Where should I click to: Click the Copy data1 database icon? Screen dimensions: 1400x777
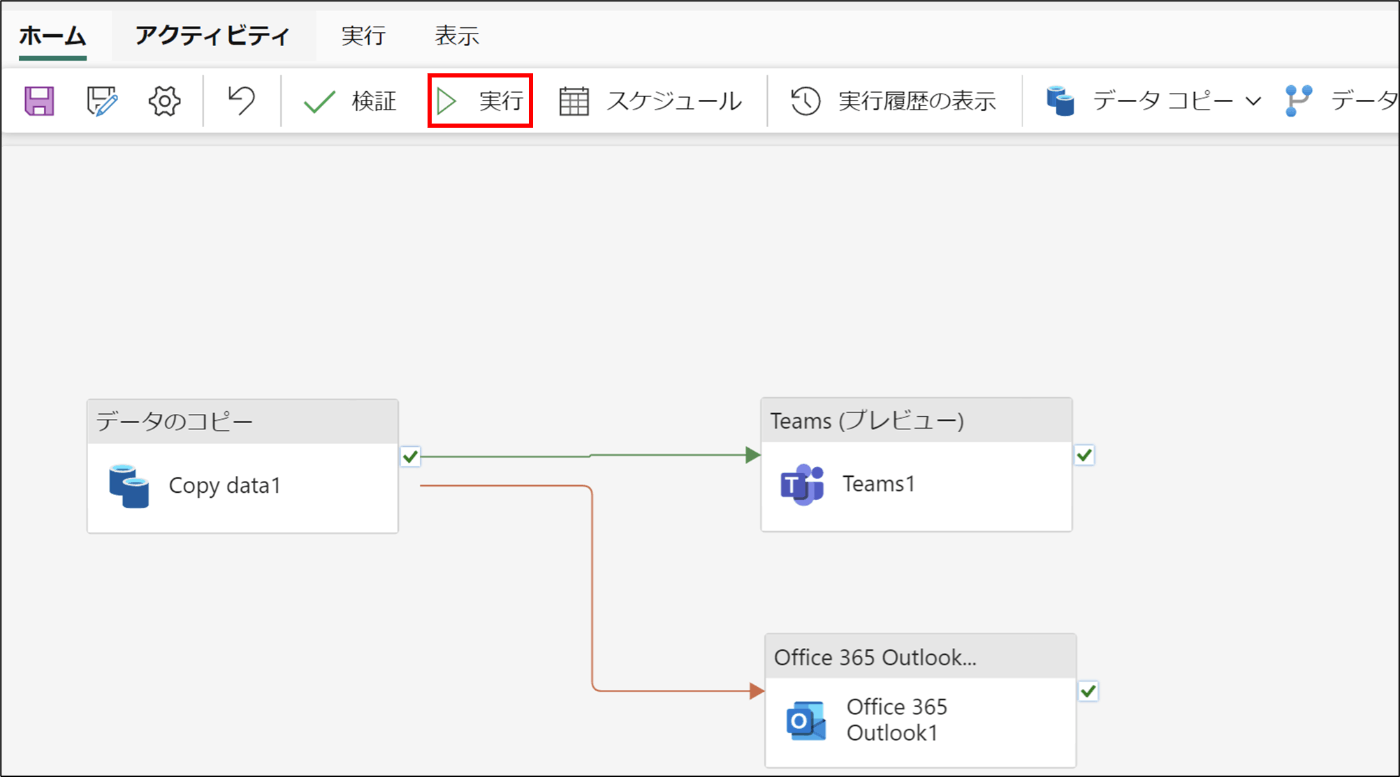pyautogui.click(x=129, y=486)
